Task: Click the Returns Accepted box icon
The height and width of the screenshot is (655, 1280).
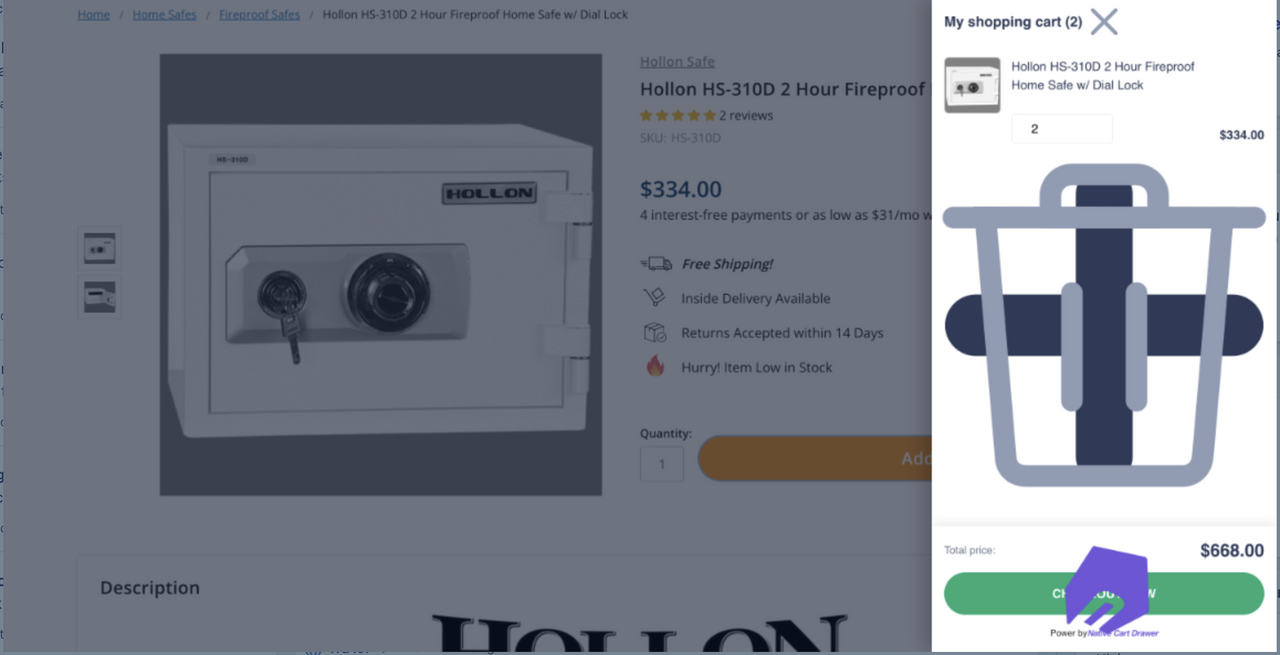Action: pos(655,333)
